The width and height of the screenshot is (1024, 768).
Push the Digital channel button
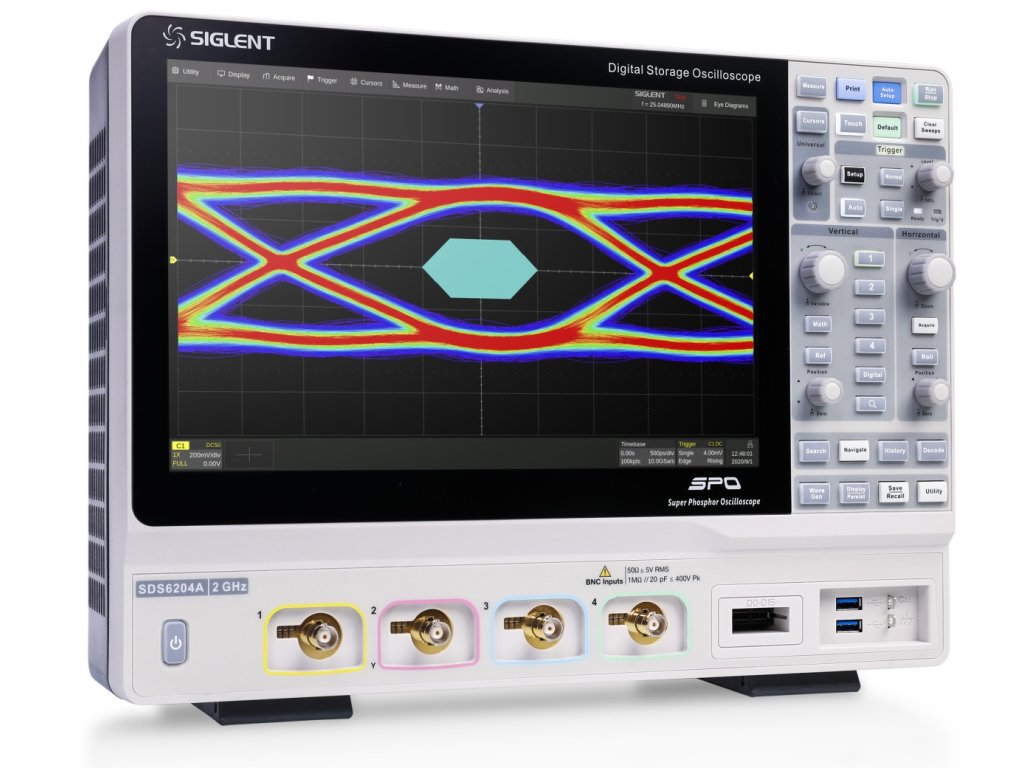coord(871,375)
